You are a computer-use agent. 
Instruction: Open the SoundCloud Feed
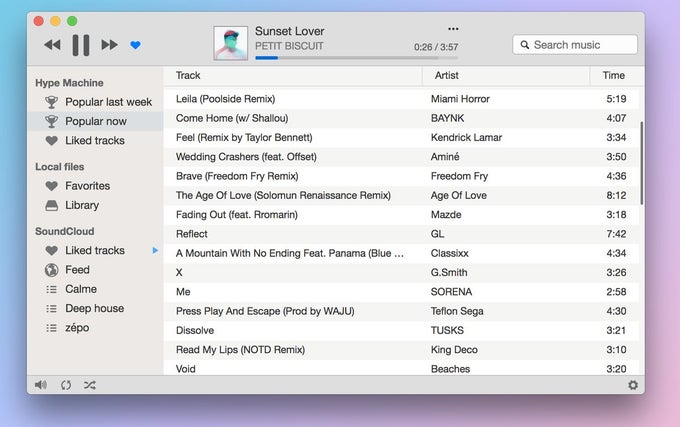pos(95,270)
